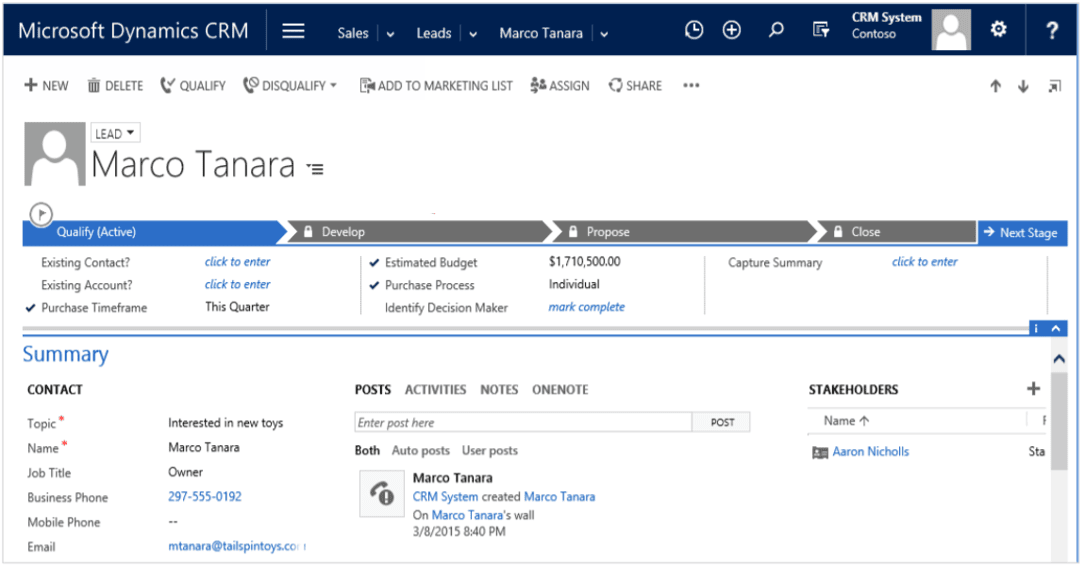This screenshot has height=566, width=1080.
Task: Expand the Sales area dropdown
Action: pyautogui.click(x=390, y=34)
